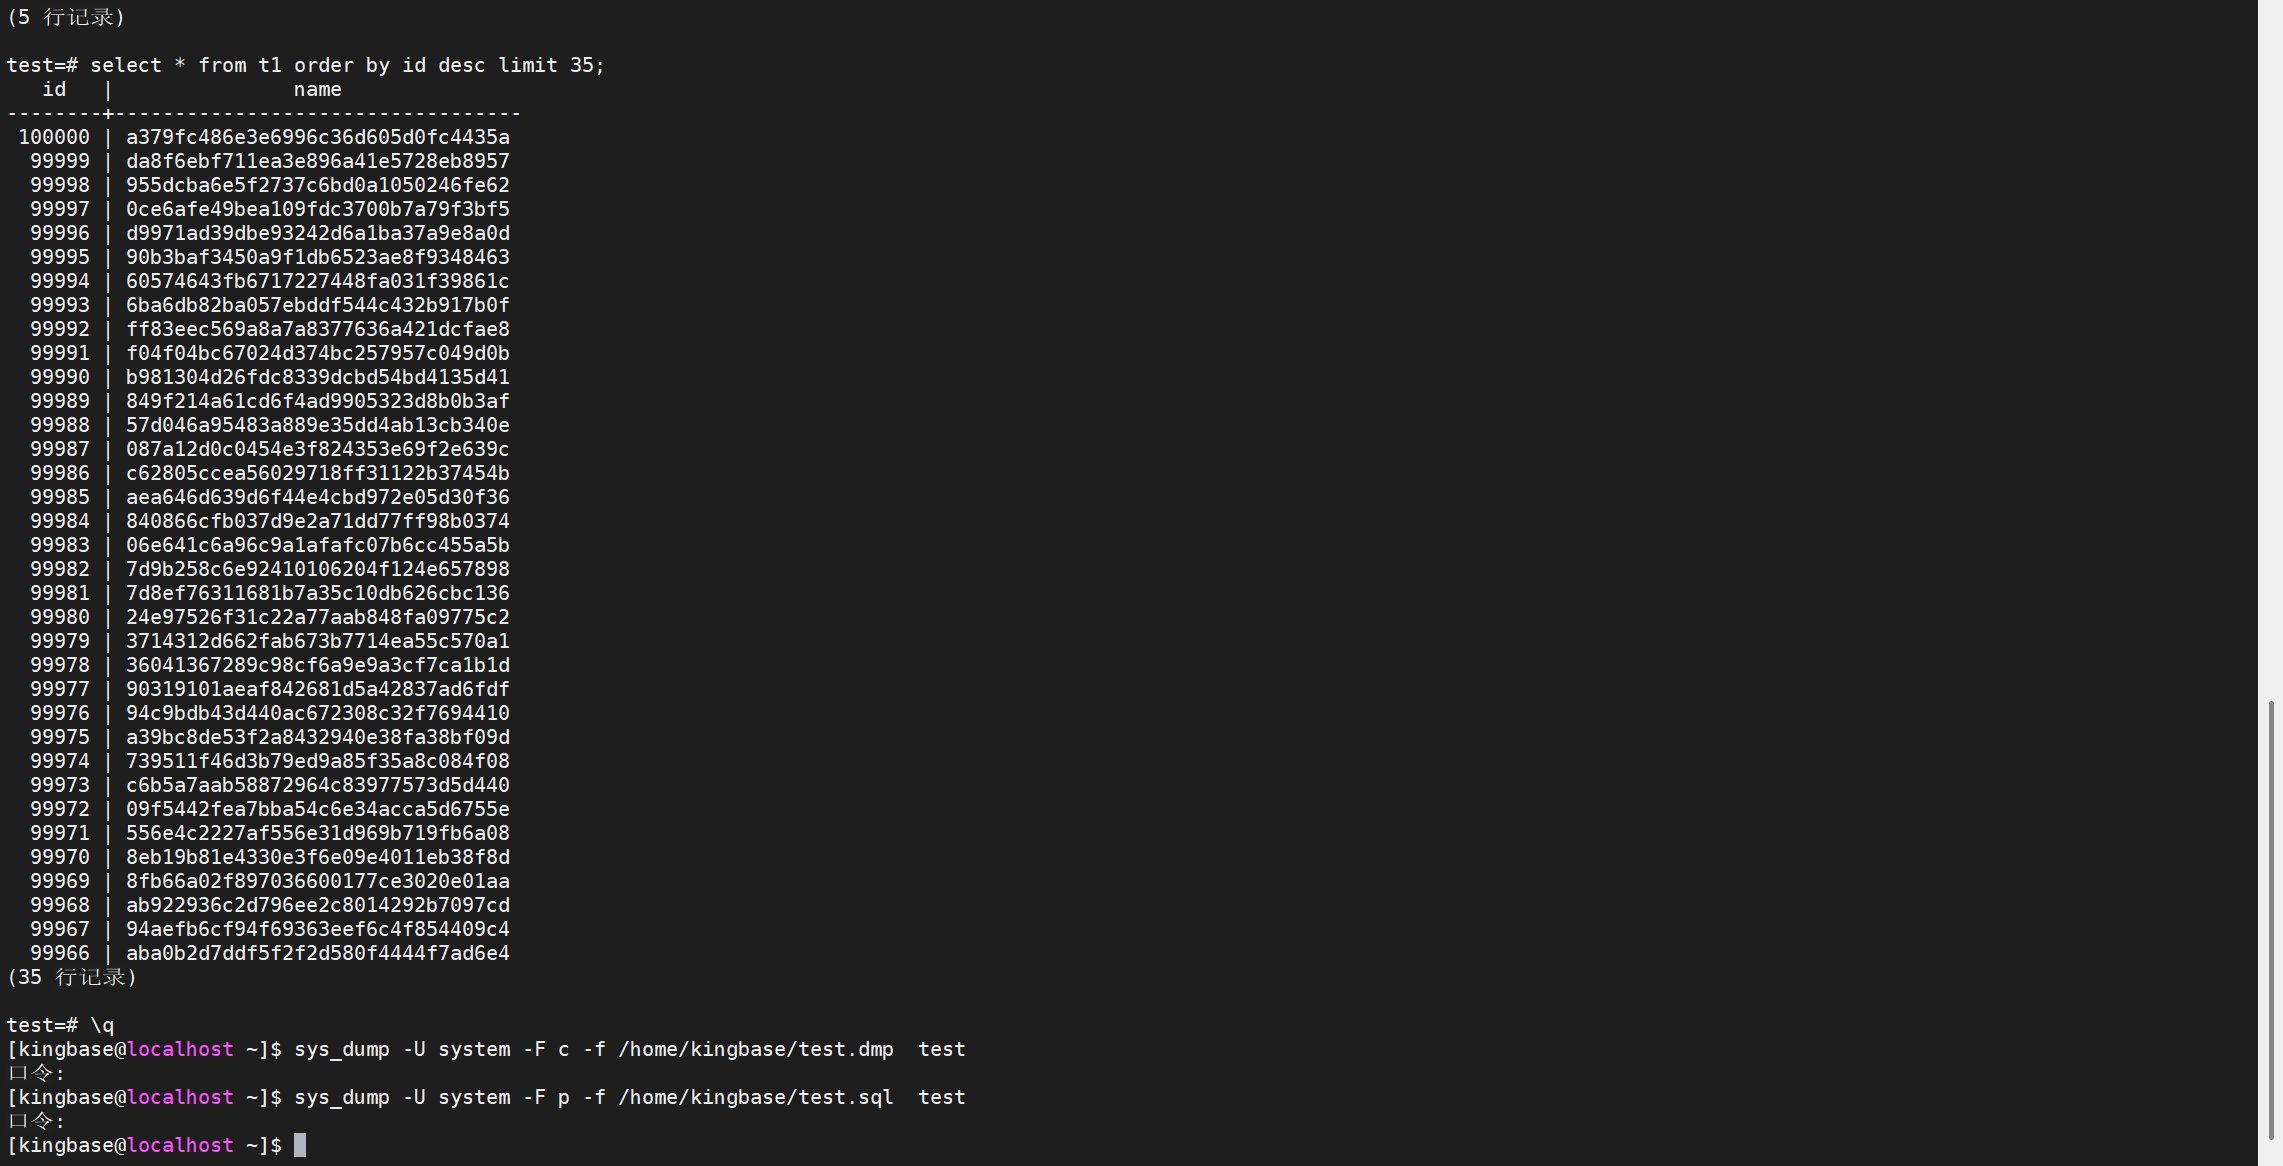Click id 99990 in the results
This screenshot has height=1166, width=2283.
tap(59, 378)
